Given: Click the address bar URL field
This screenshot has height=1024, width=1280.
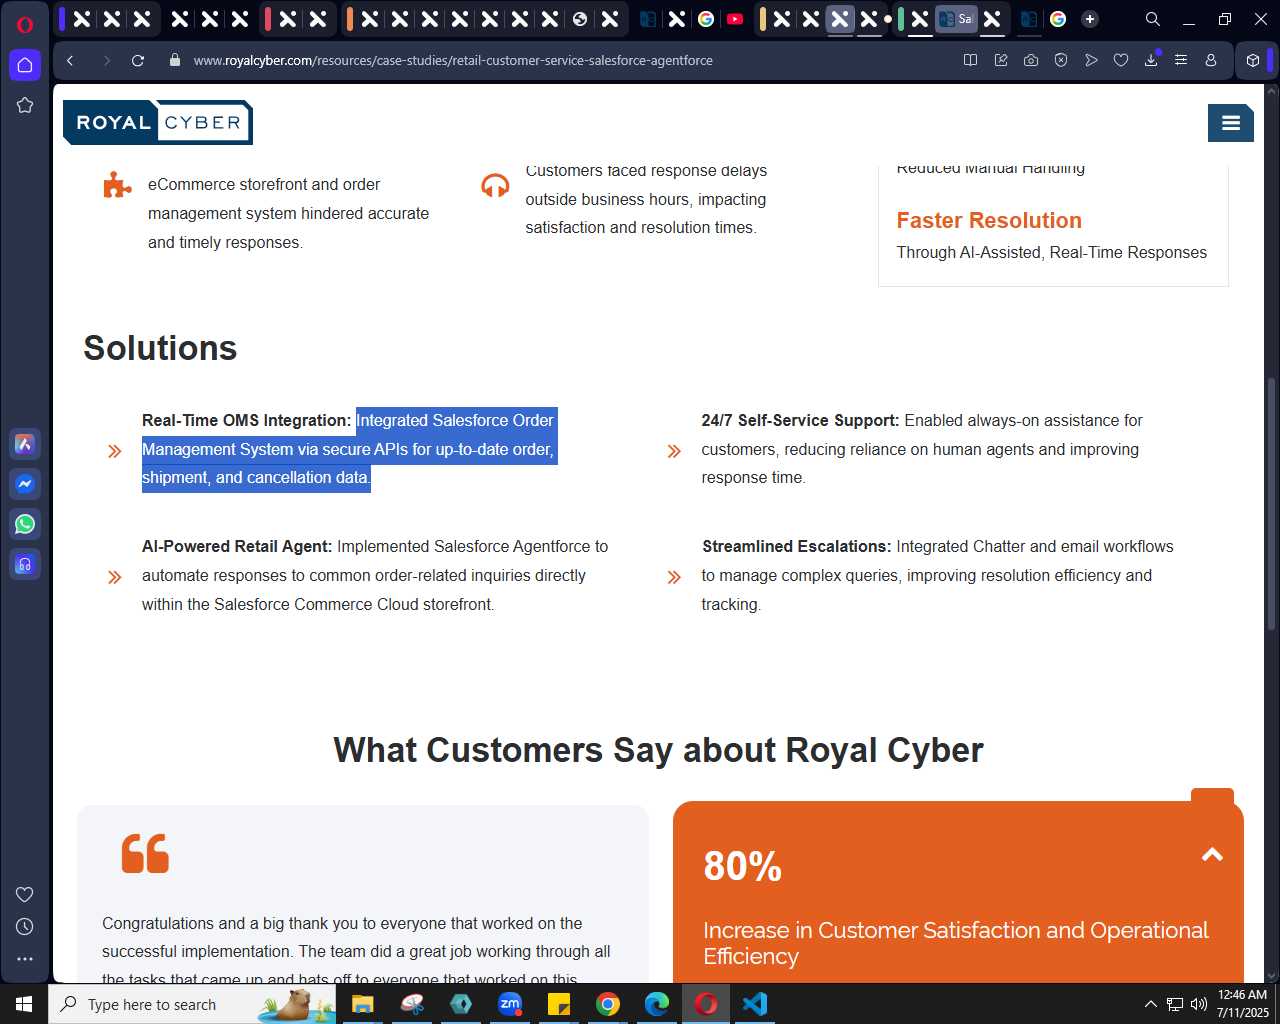Looking at the screenshot, I should (453, 60).
